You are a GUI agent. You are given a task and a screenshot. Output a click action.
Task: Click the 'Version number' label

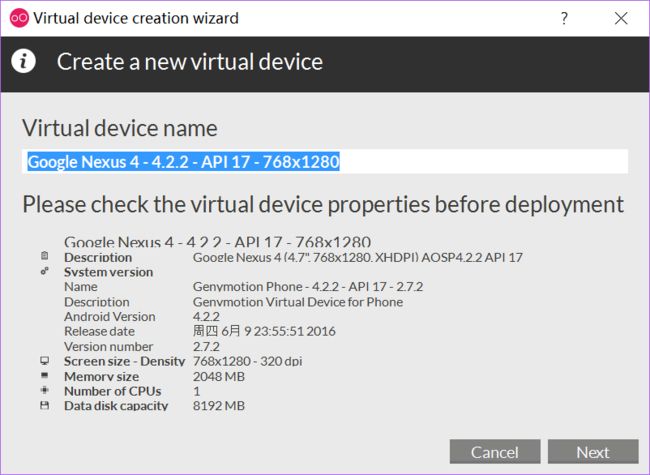pyautogui.click(x=109, y=347)
